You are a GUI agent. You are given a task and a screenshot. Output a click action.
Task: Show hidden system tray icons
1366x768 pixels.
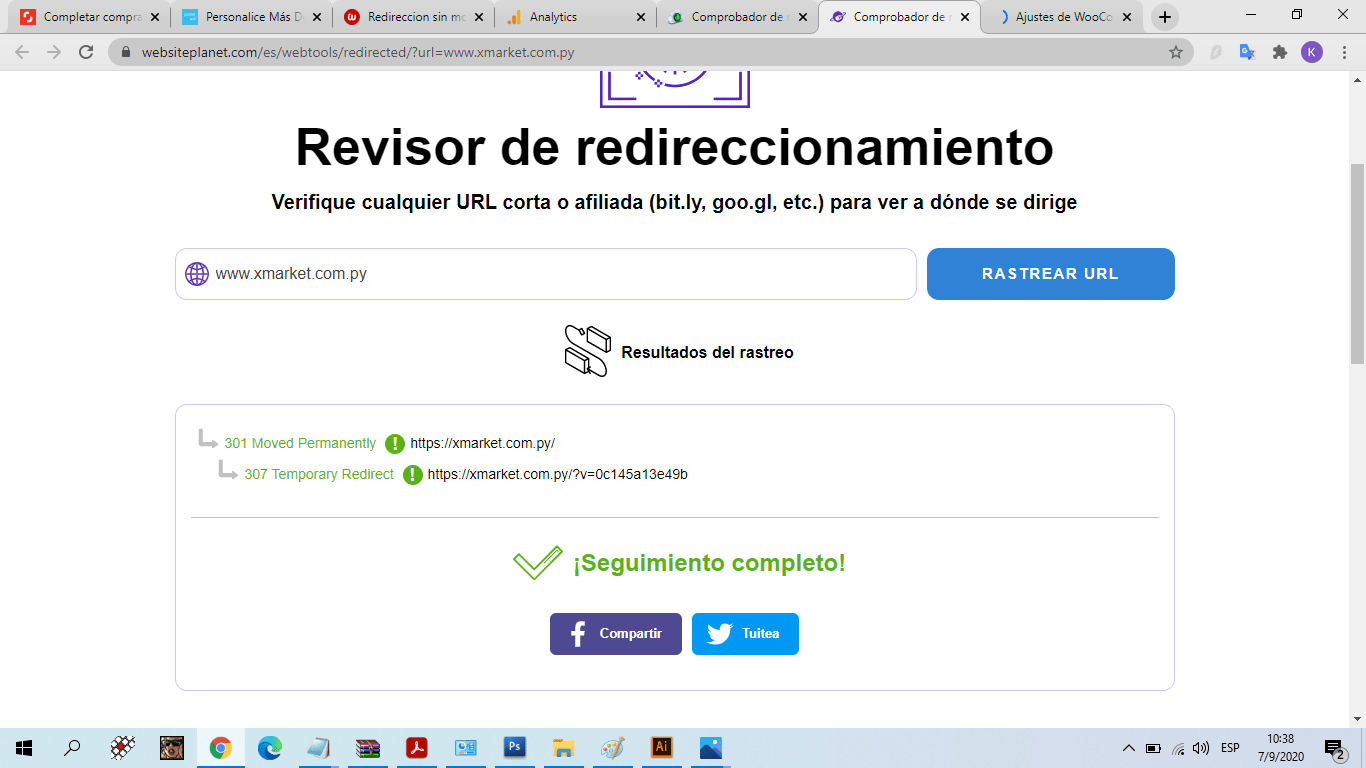(1129, 748)
